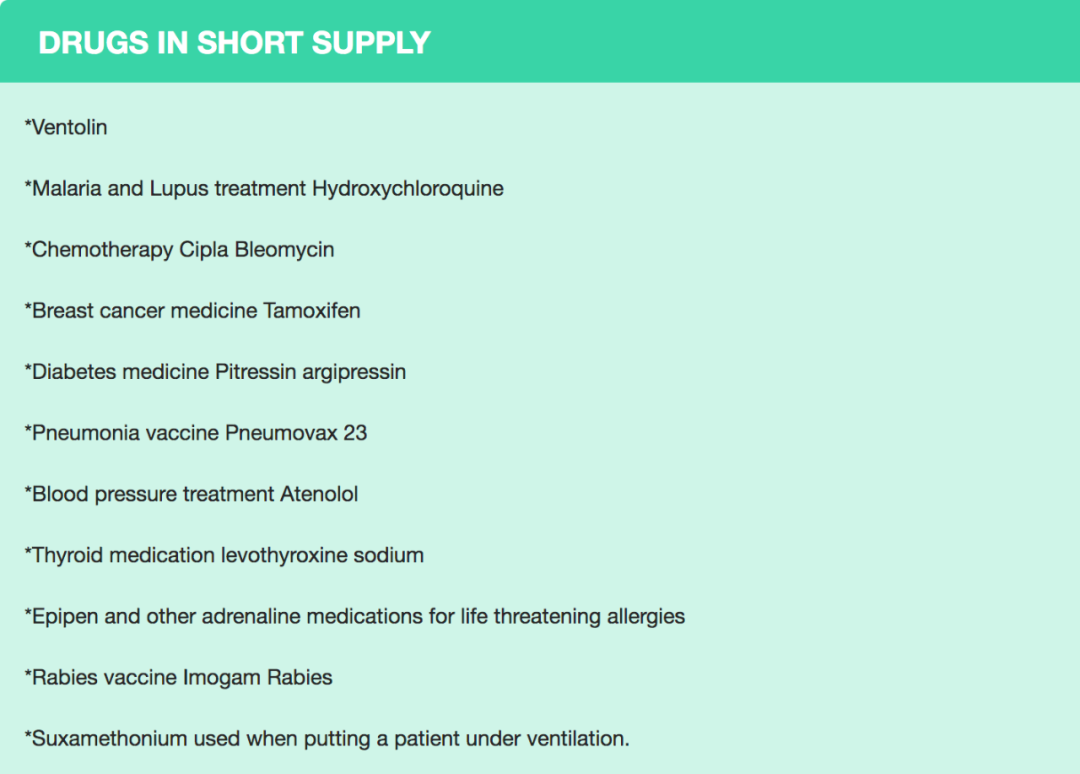The image size is (1080, 774).
Task: Click the 'DRUGS IN SHORT SUPPLY' heading
Action: (x=234, y=43)
